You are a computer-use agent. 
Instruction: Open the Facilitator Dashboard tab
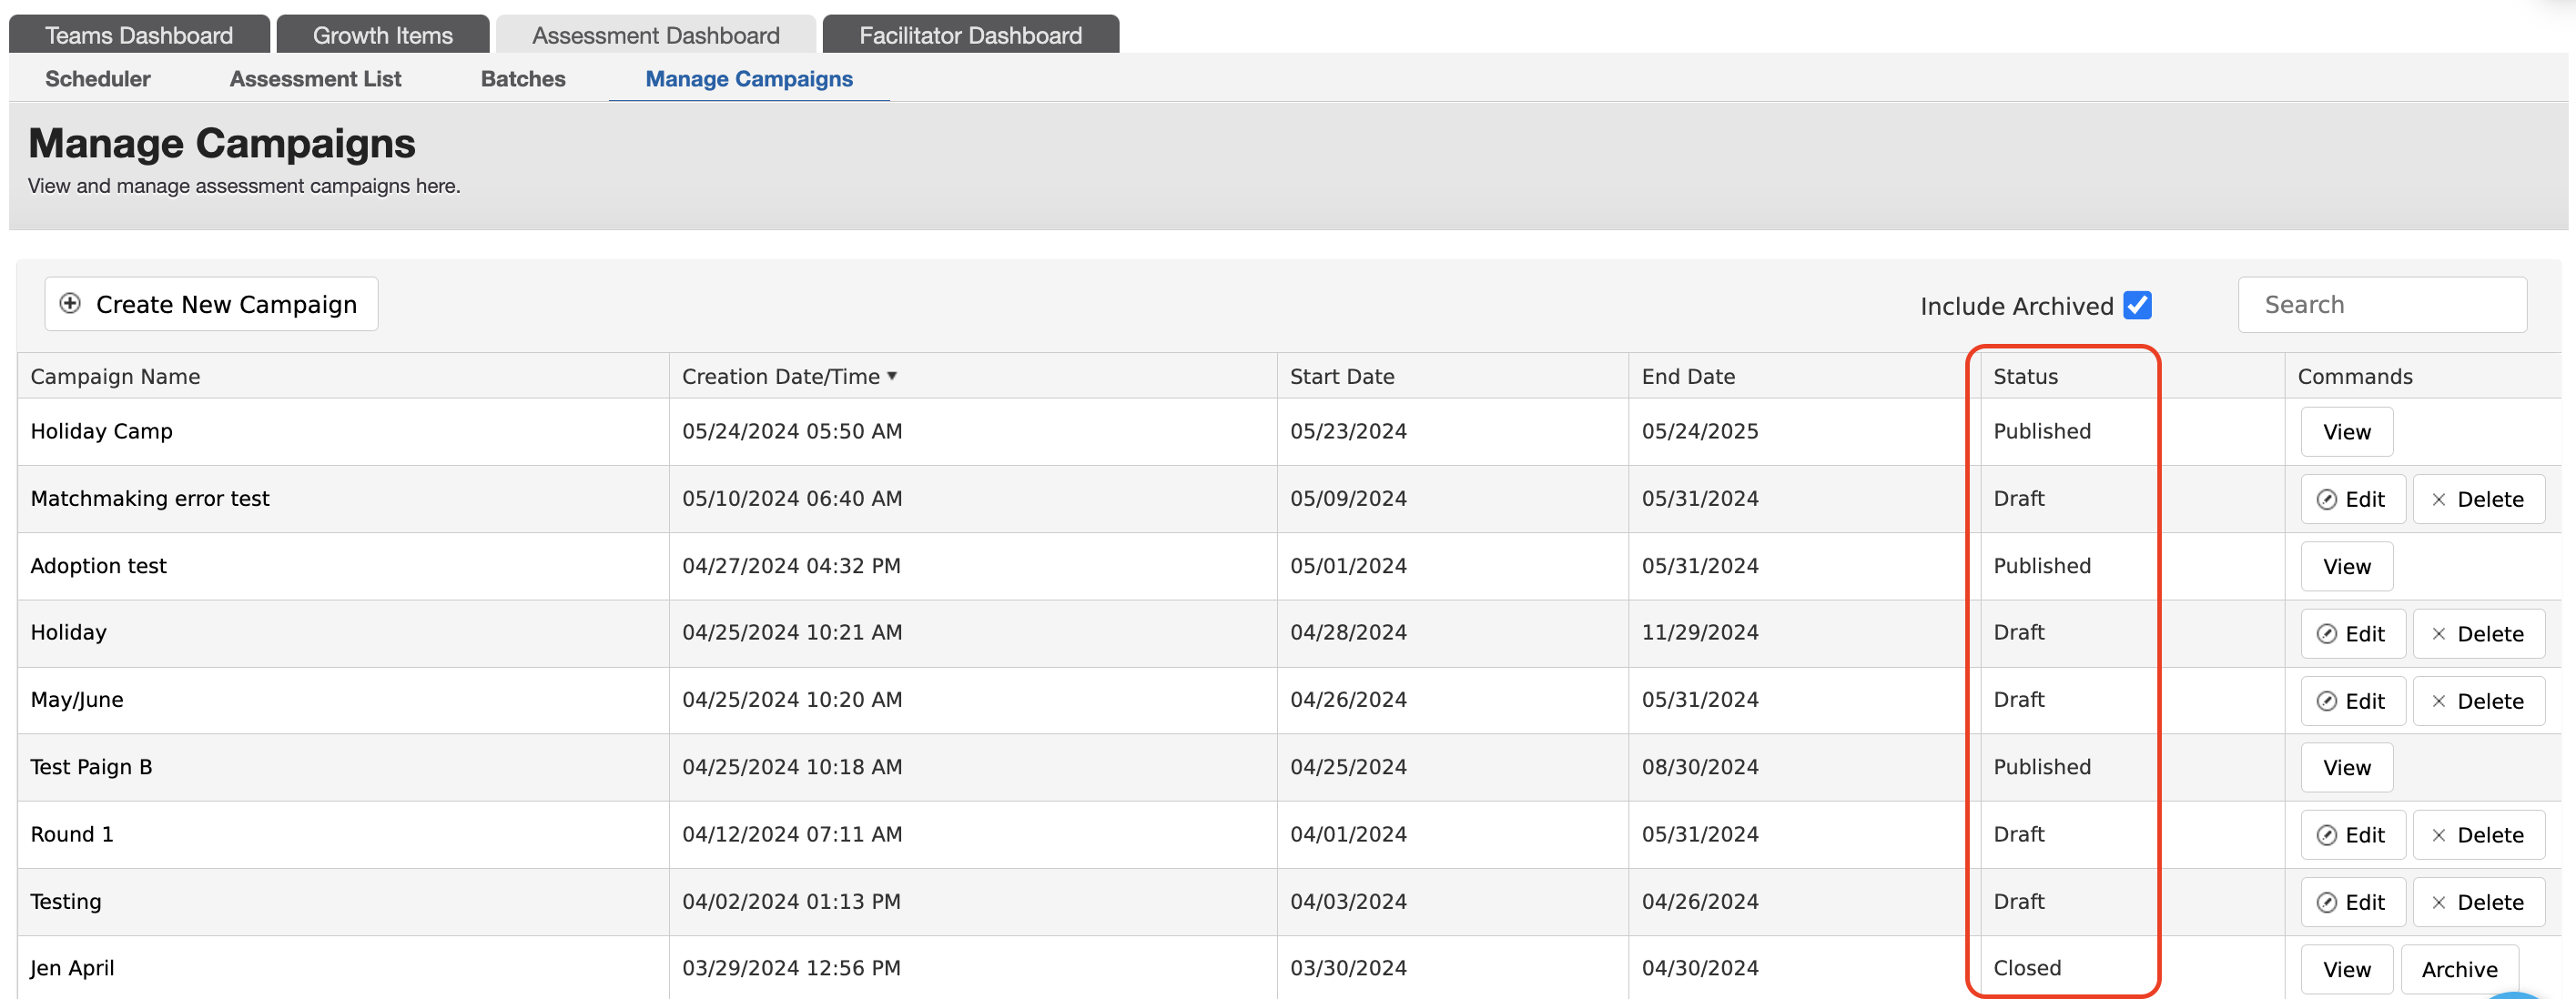pyautogui.click(x=971, y=35)
